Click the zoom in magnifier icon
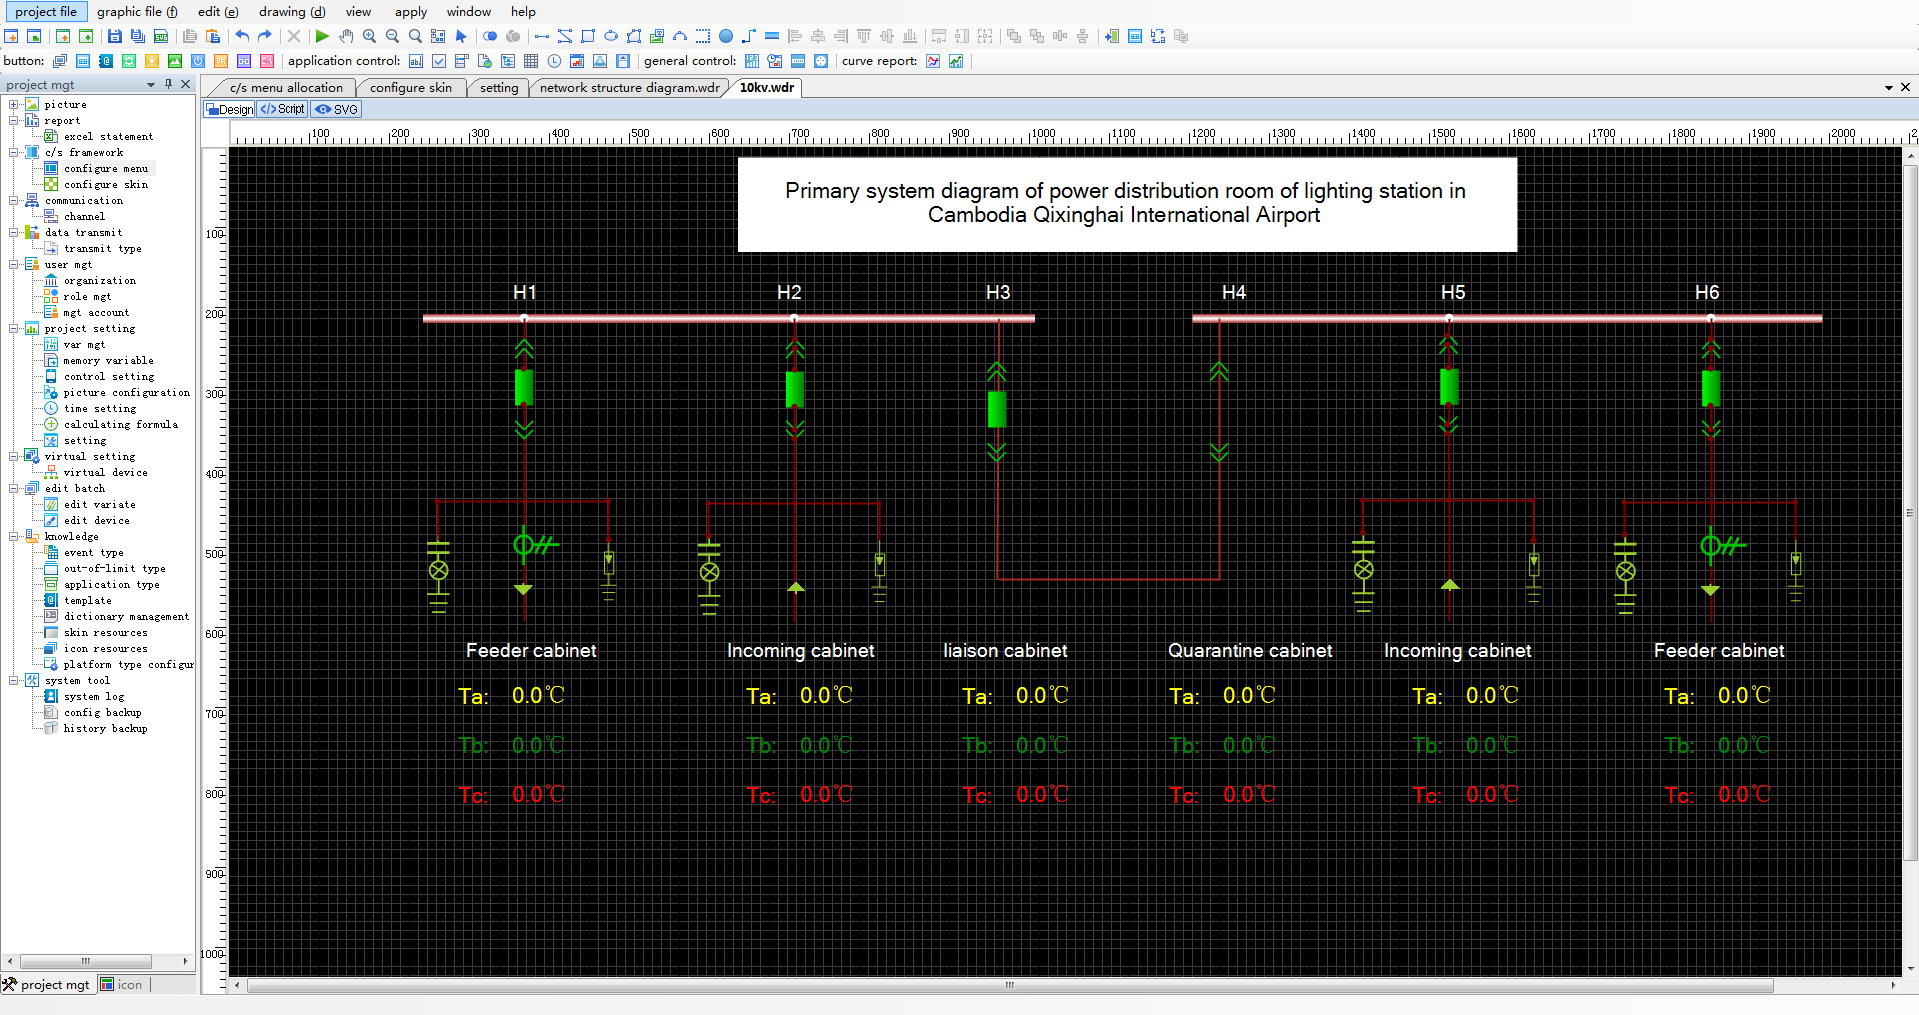Screen dimensions: 1919x1015 [369, 36]
